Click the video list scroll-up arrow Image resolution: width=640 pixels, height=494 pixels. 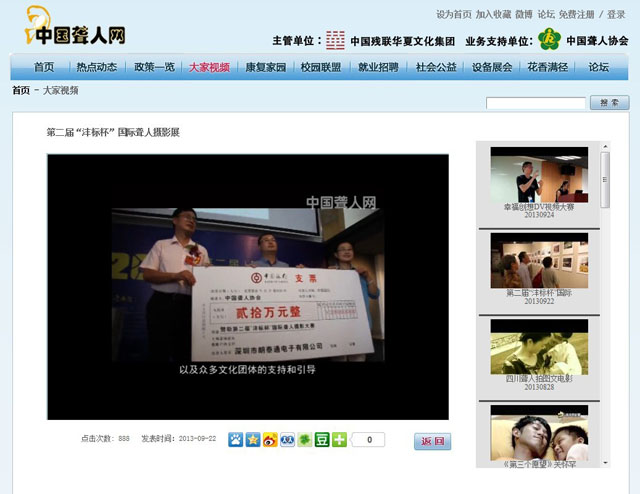coord(605,146)
